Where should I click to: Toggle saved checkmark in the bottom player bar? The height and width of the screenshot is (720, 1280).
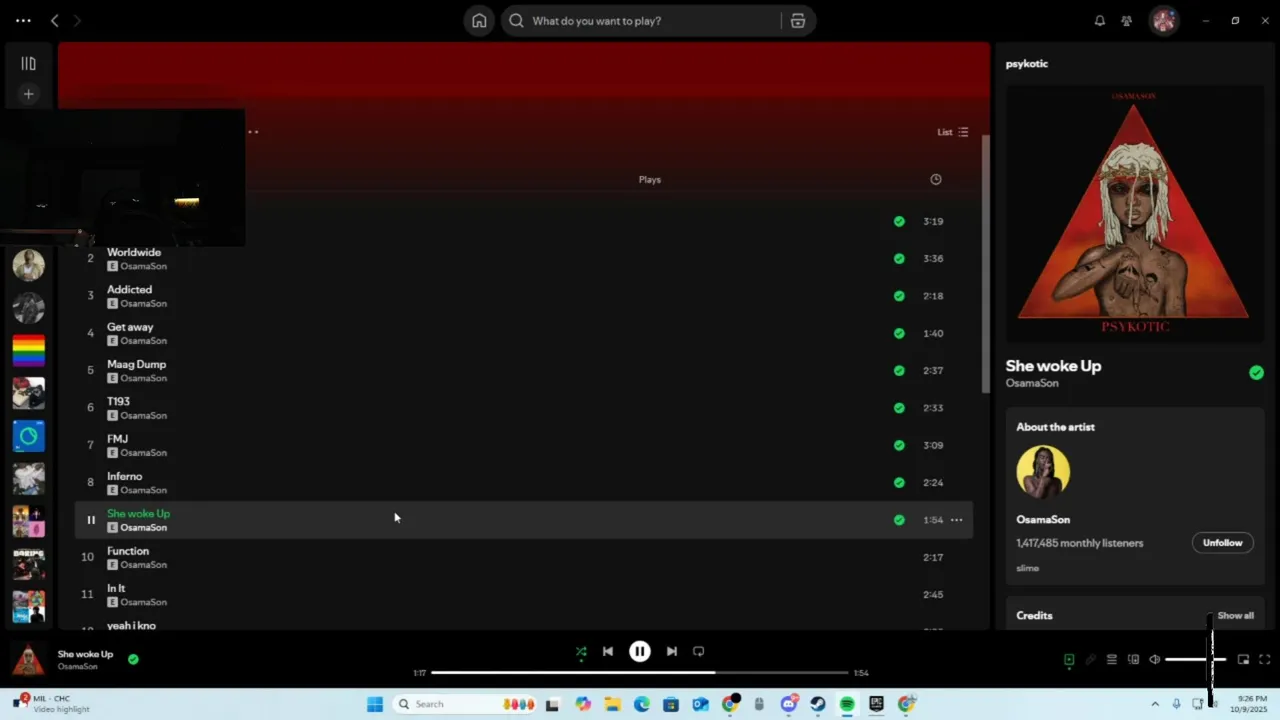133,659
